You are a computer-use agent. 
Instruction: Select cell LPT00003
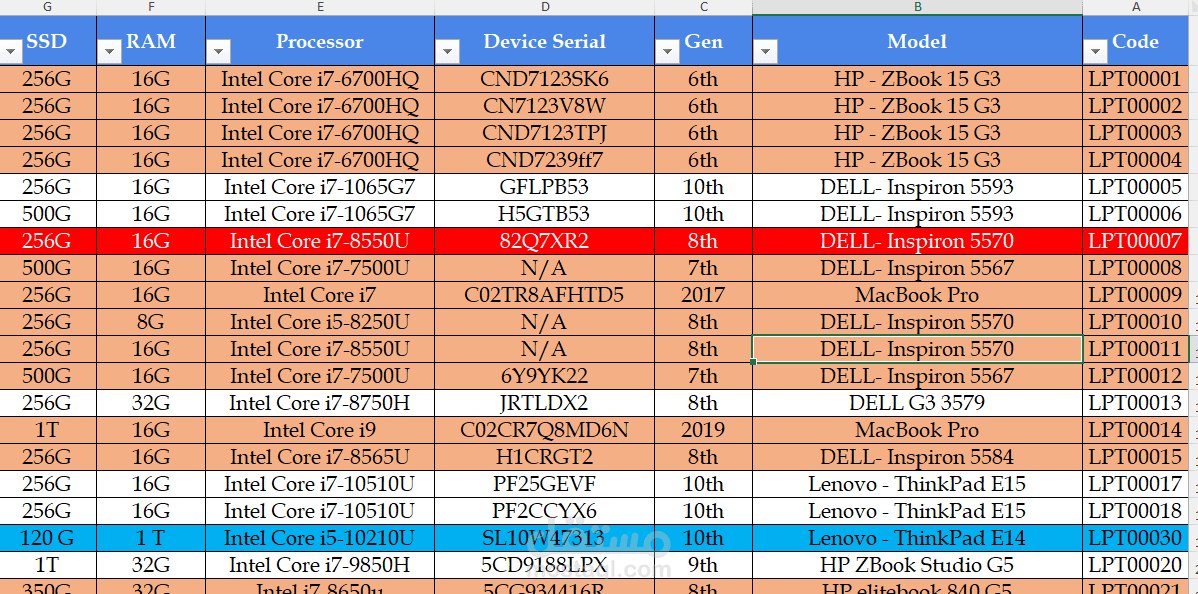click(x=1136, y=133)
